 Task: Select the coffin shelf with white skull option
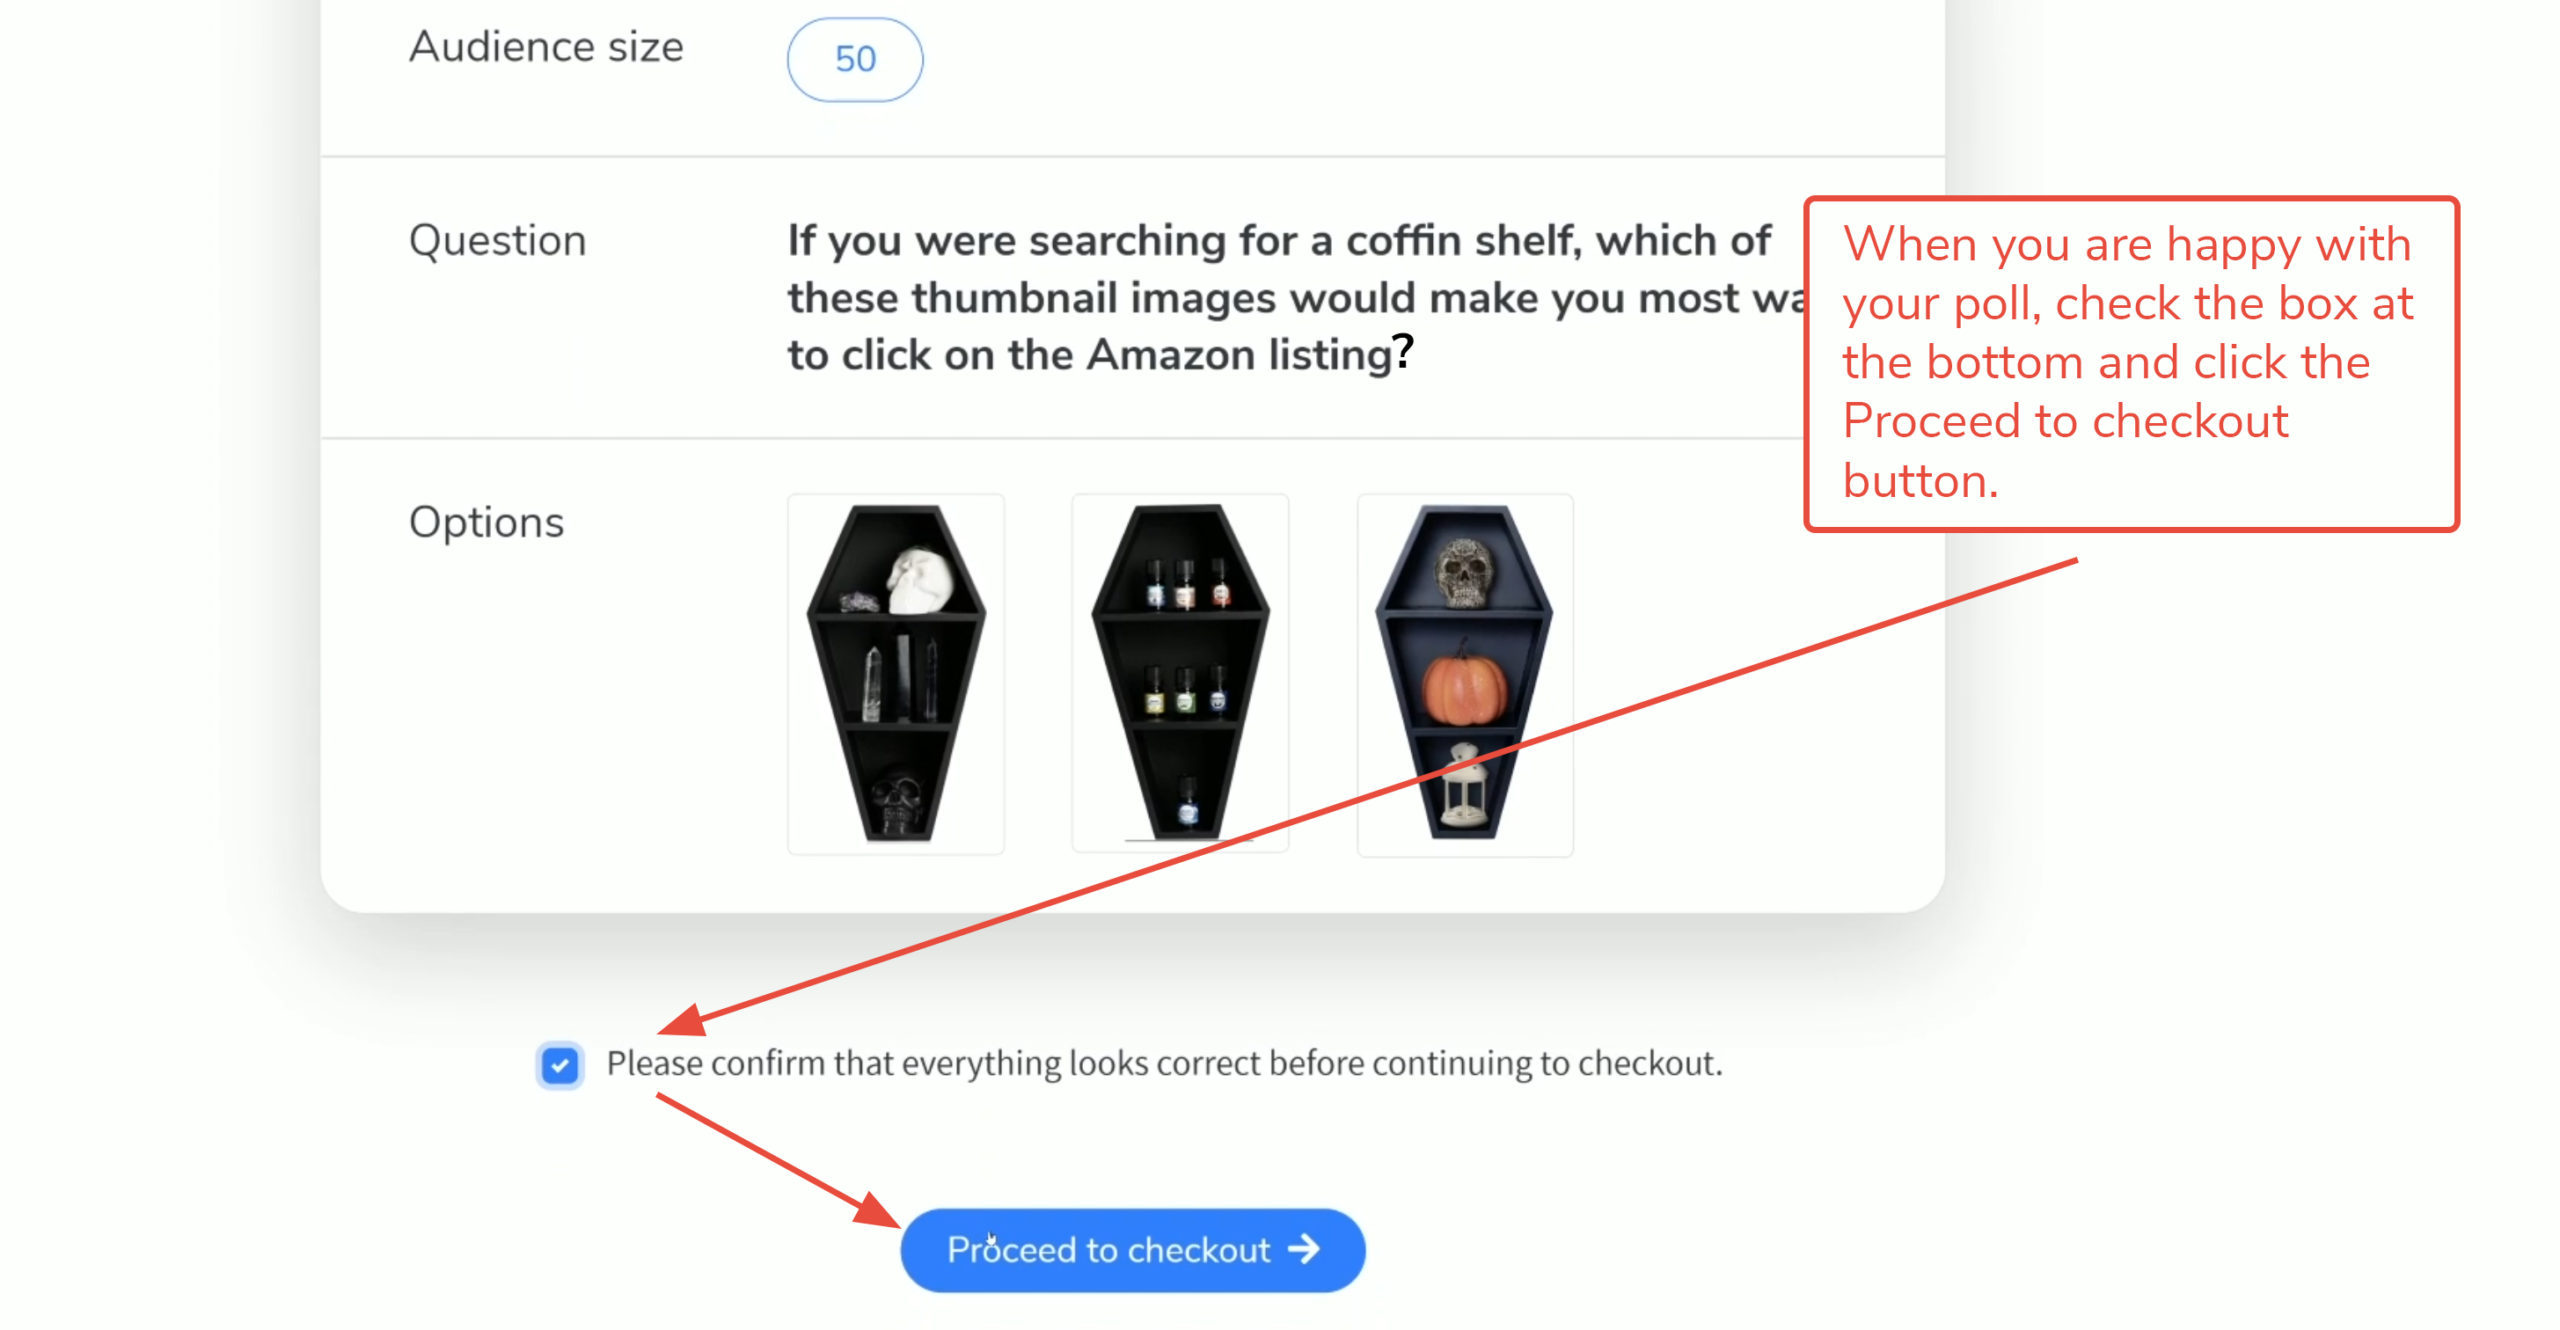coord(895,673)
